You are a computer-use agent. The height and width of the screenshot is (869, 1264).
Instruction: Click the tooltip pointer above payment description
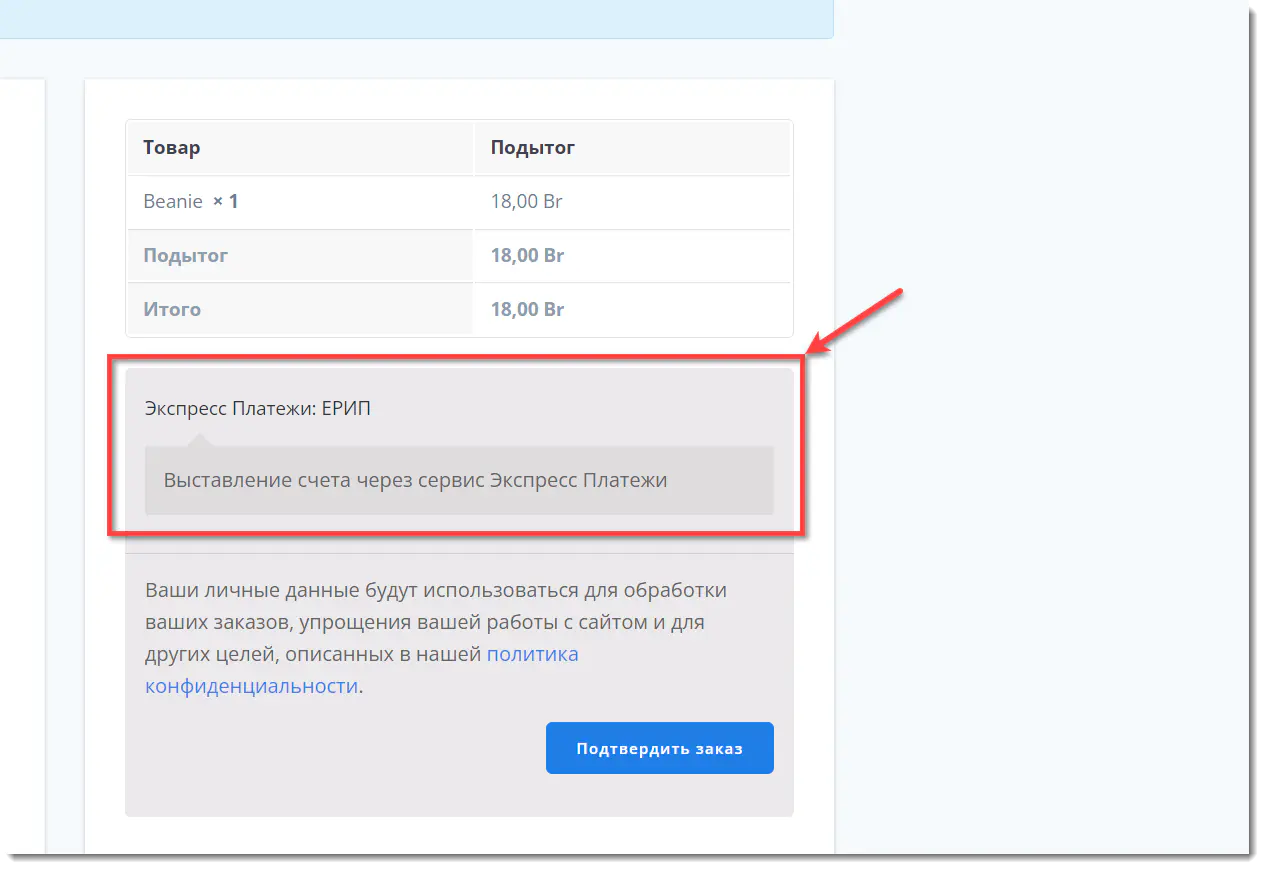pos(199,439)
